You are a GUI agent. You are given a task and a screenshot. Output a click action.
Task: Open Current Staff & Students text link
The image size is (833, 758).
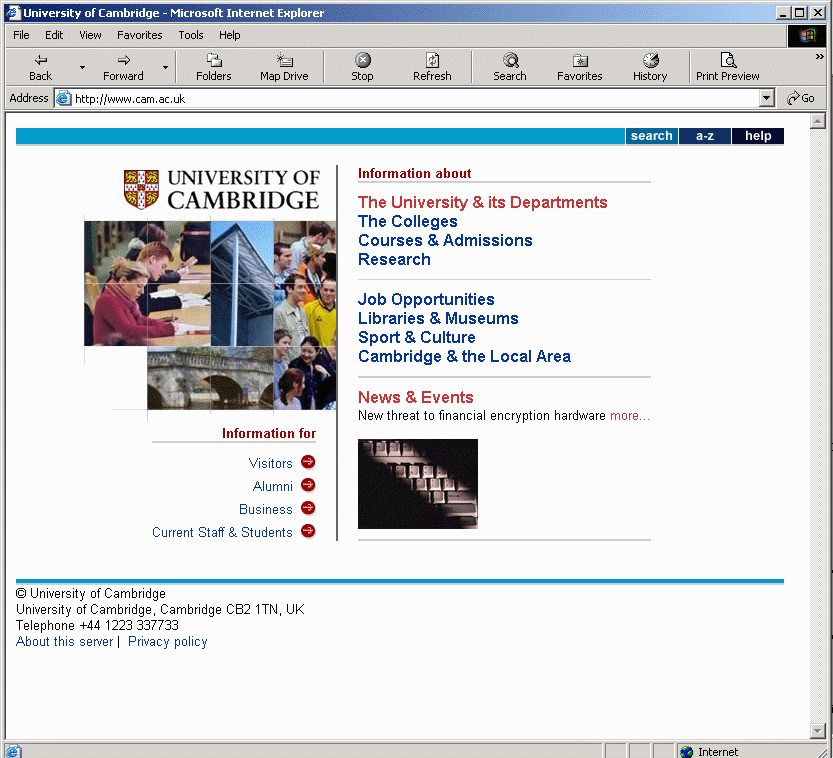(222, 532)
